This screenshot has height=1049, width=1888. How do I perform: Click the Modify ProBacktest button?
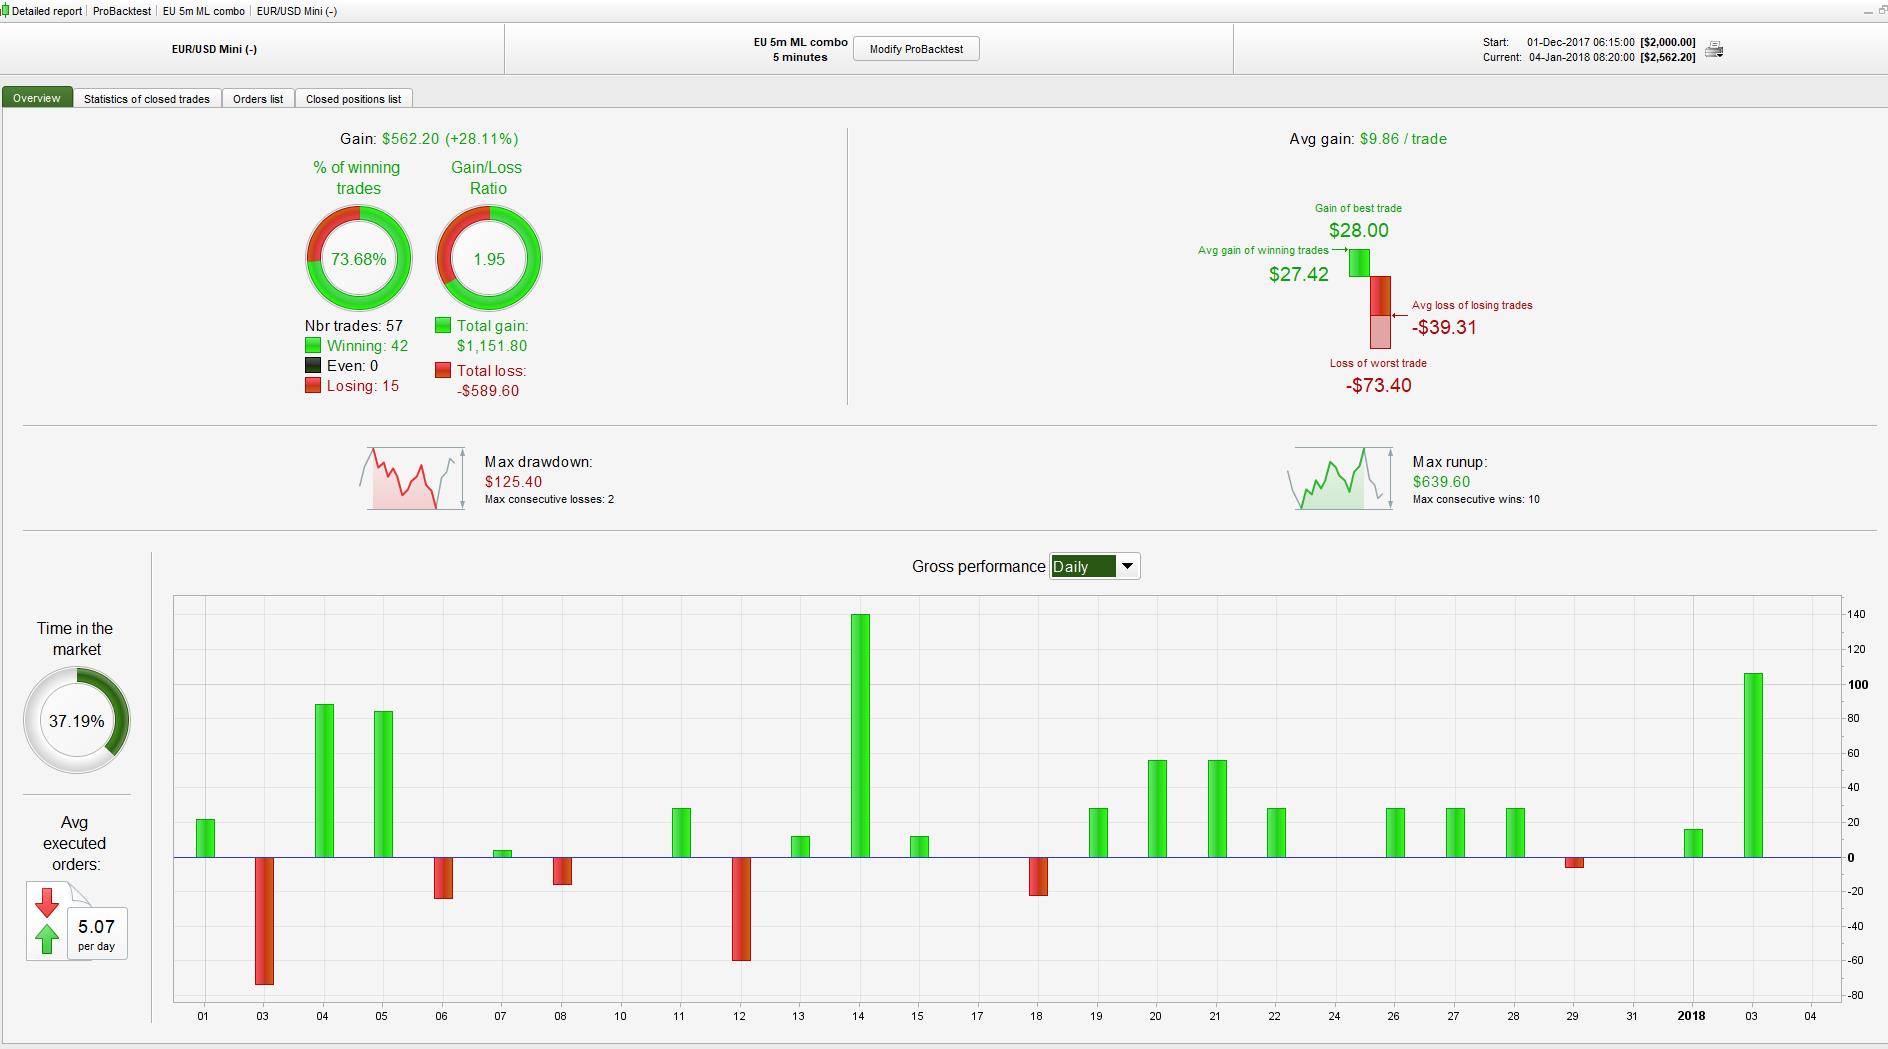click(916, 49)
